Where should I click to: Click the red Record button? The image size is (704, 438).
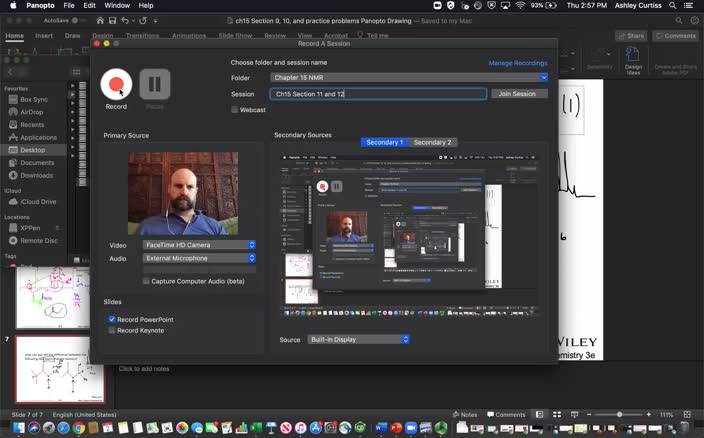coord(116,85)
